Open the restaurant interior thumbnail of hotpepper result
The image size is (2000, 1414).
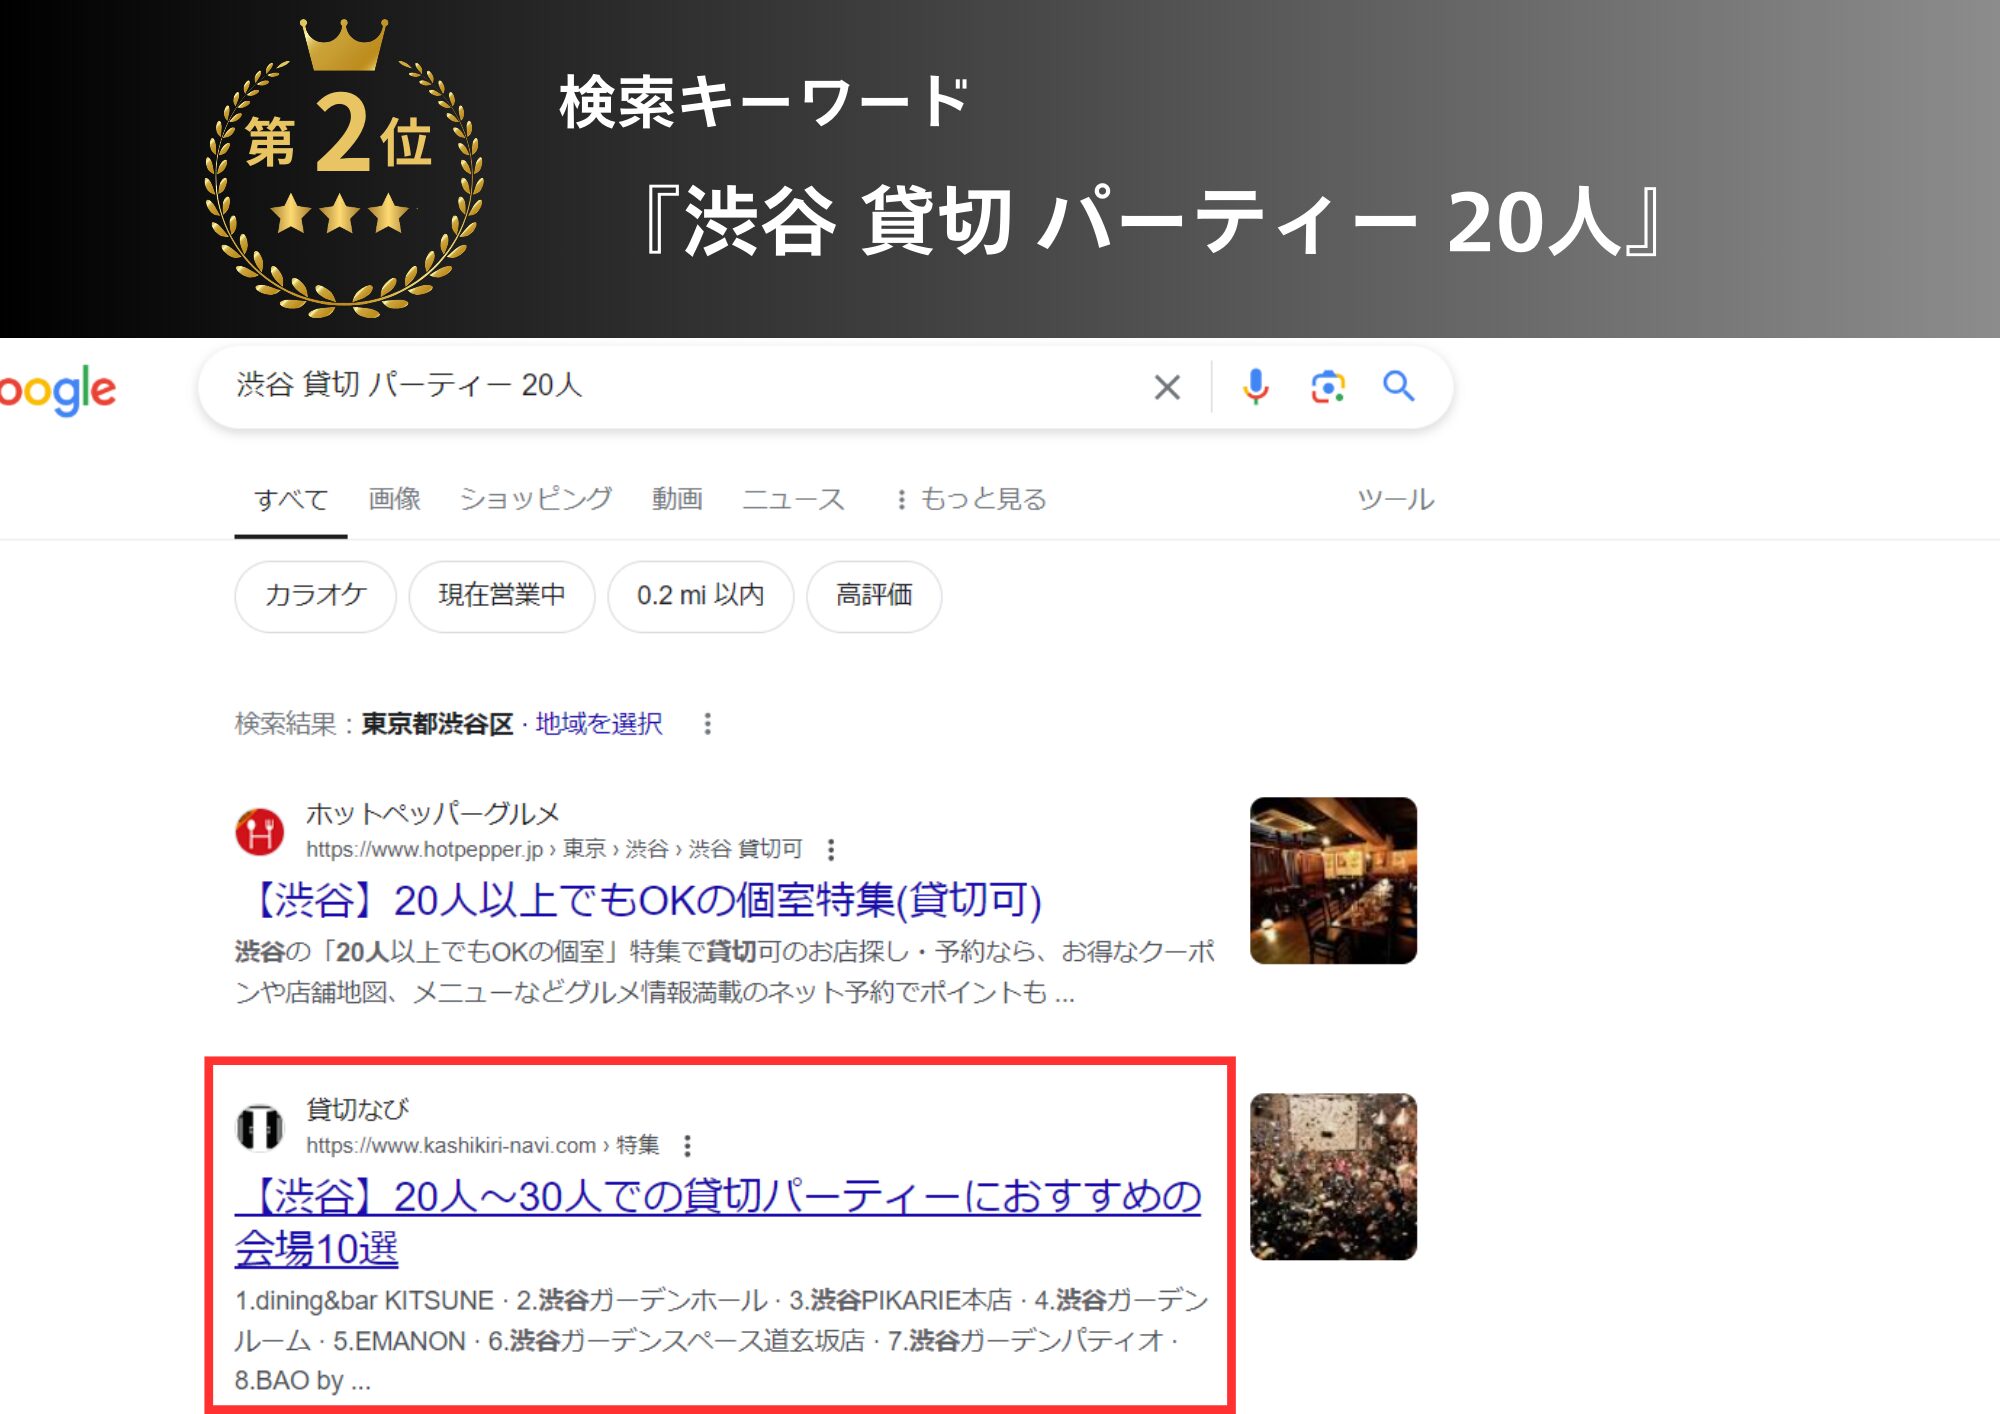tap(1333, 881)
